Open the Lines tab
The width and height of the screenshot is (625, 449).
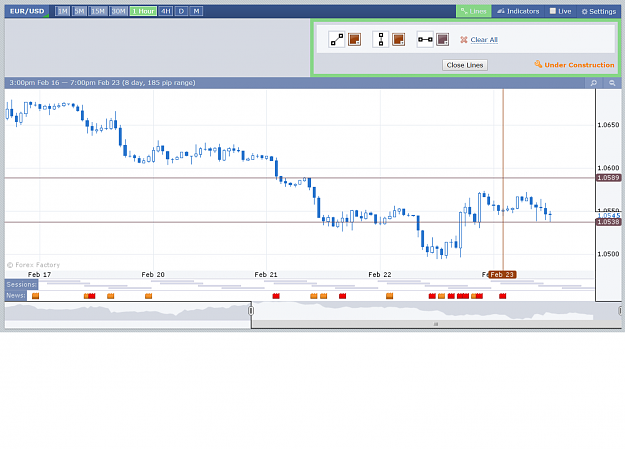point(474,11)
